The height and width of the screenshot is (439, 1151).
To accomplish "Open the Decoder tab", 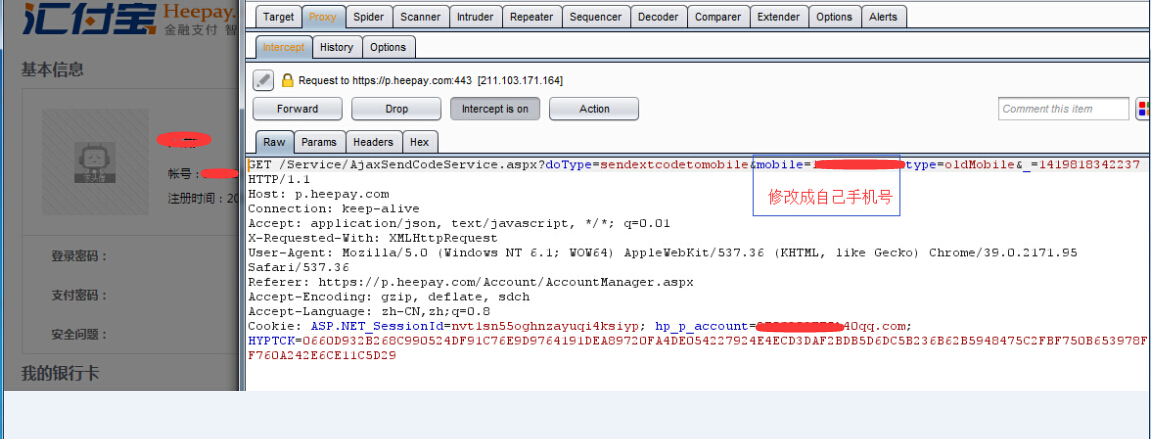I will (658, 17).
